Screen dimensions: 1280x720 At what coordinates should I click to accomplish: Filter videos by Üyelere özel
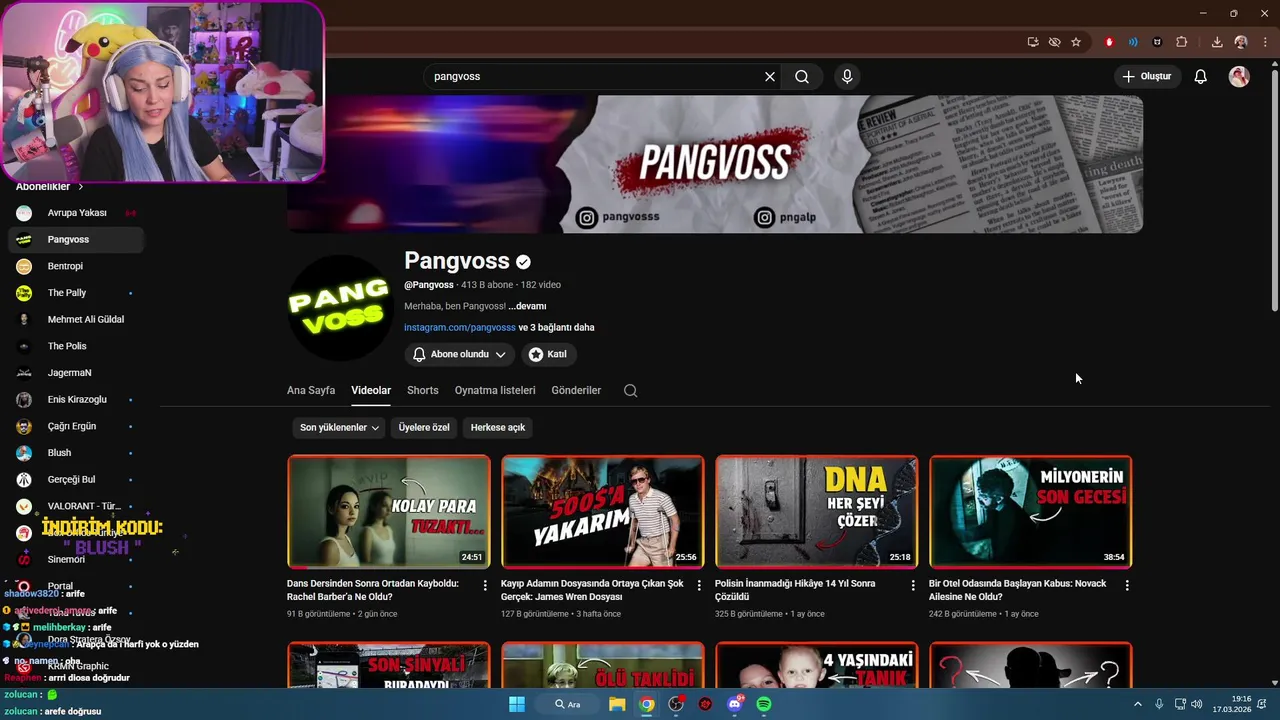click(424, 427)
